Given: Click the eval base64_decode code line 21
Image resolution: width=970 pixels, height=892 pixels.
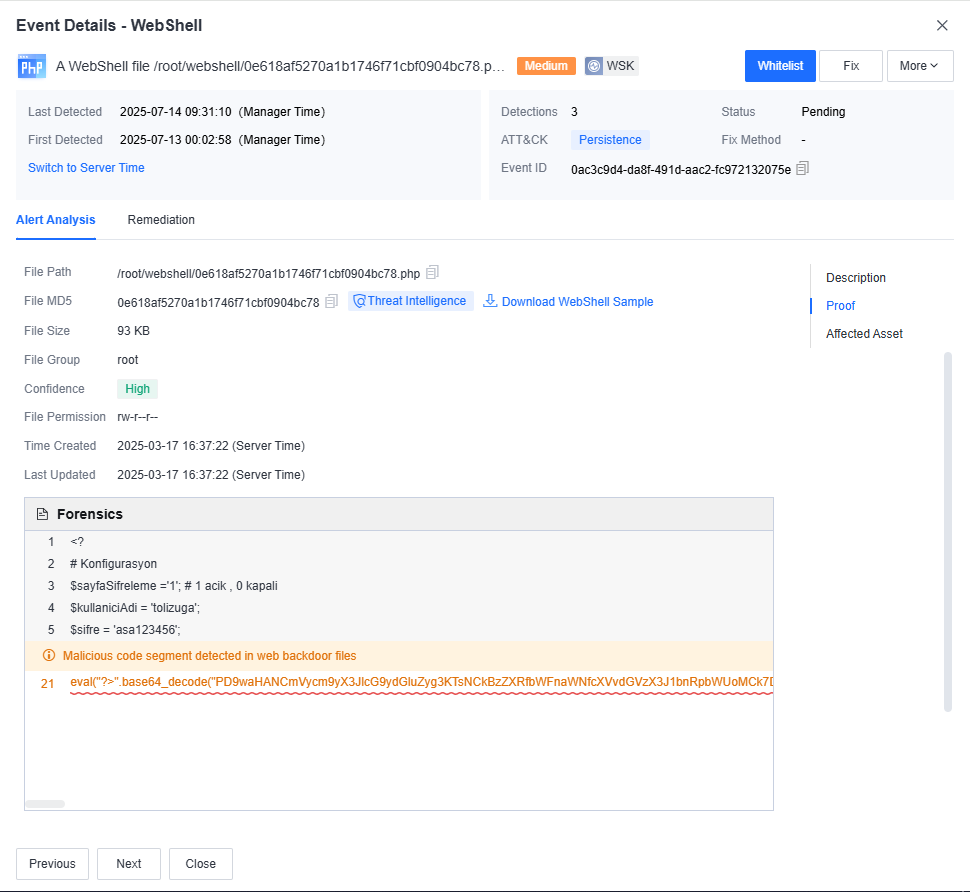Looking at the screenshot, I should [421, 682].
